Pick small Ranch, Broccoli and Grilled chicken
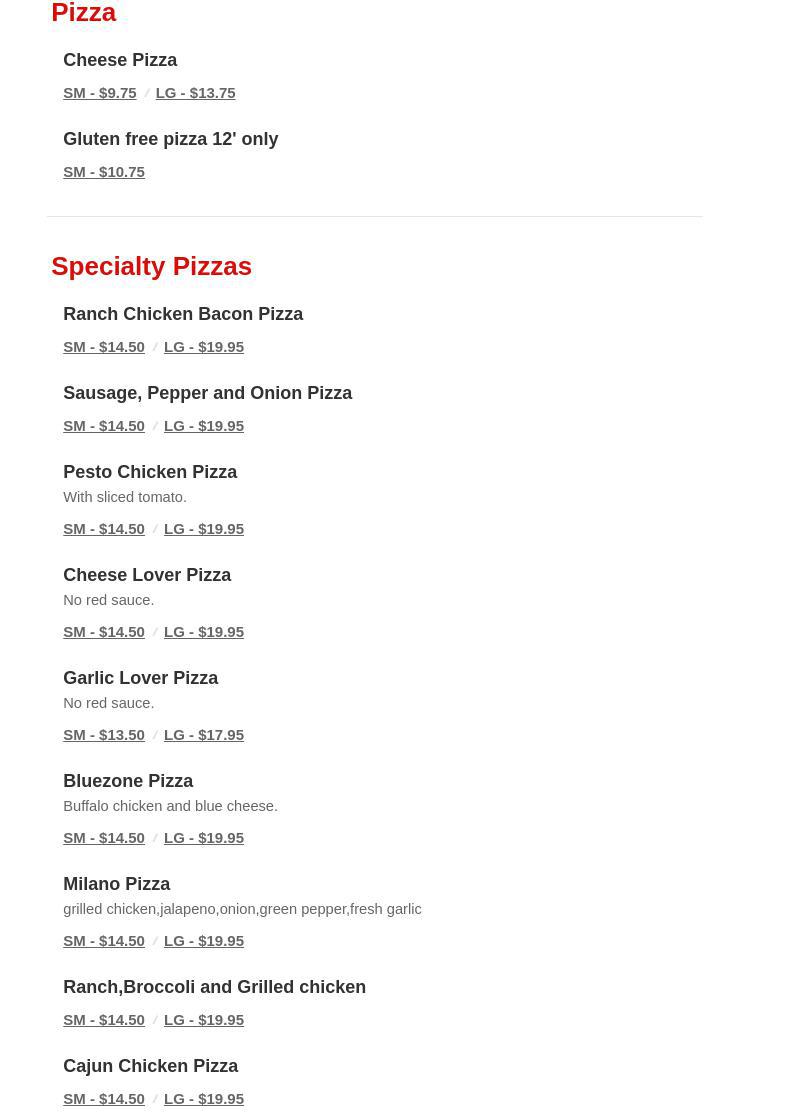This screenshot has width=785, height=1118. (x=103, y=1020)
